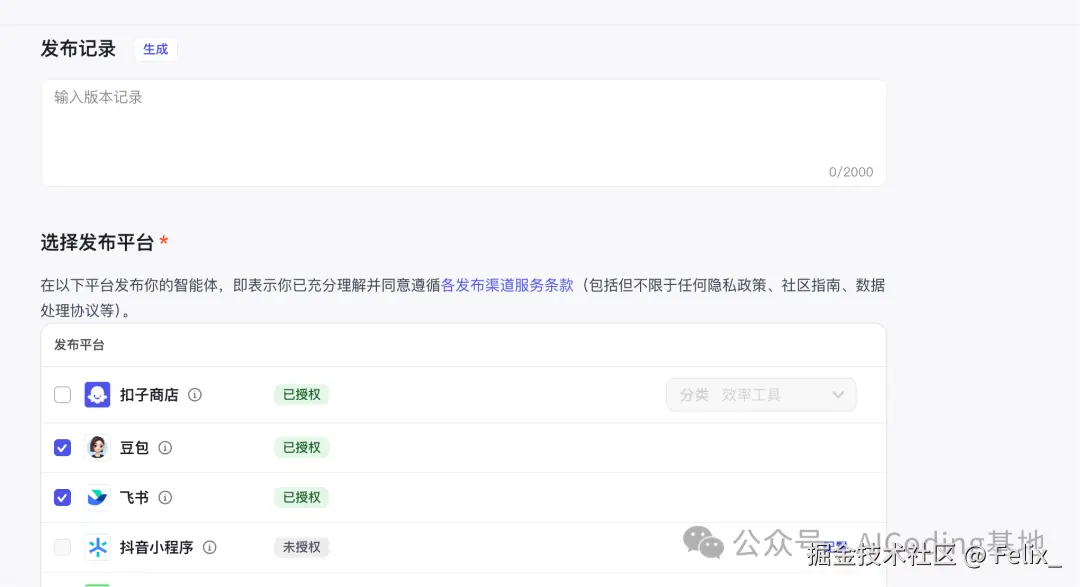Show info icon next to 豆包
This screenshot has width=1080, height=587.
165,448
